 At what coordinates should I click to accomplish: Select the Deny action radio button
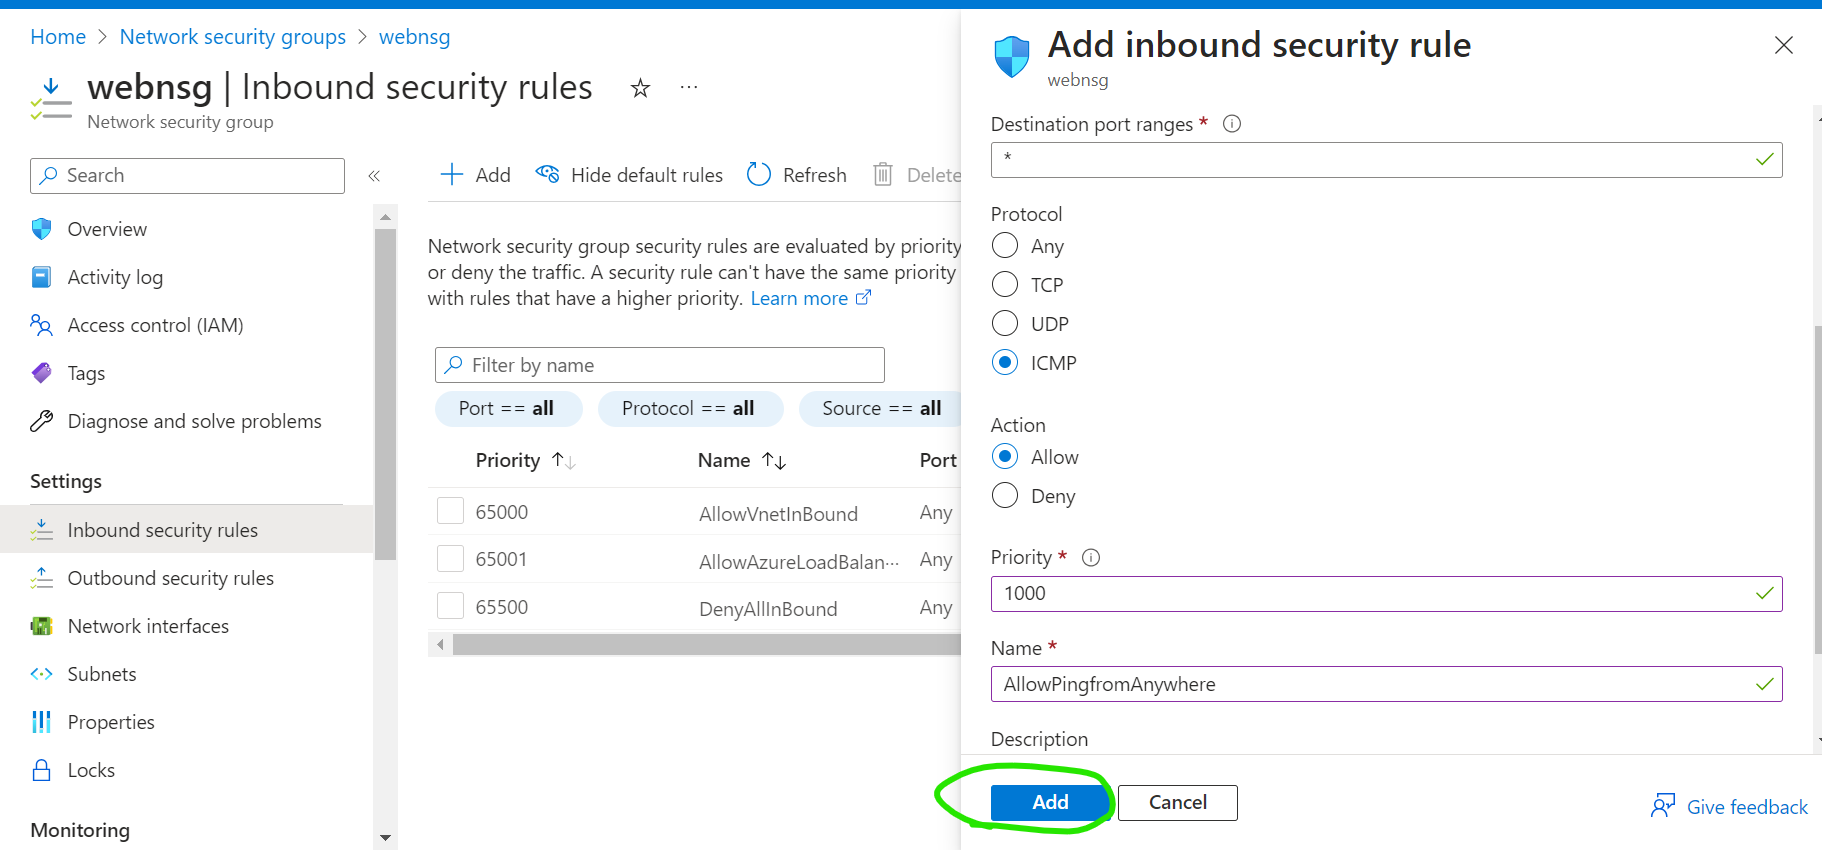(1005, 496)
